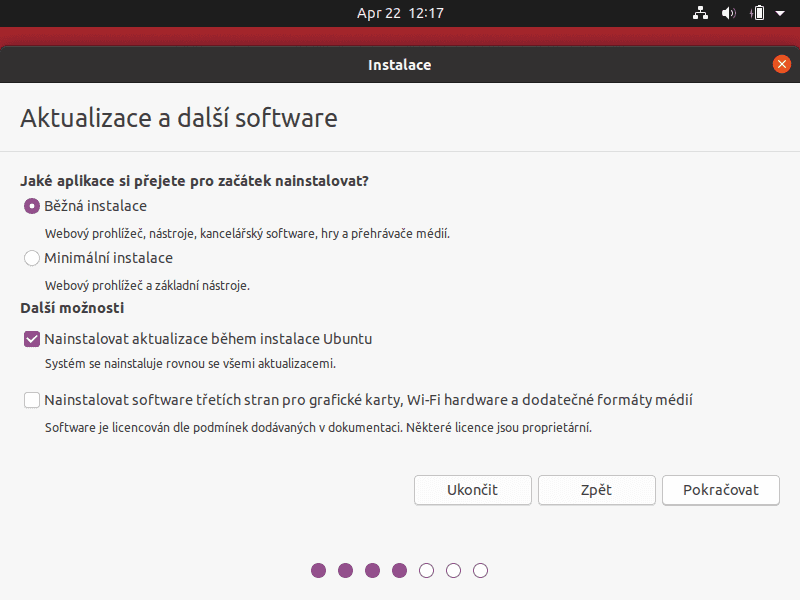Click description 'Webový prohlížeč a základní nástroje.'
This screenshot has width=800, height=600.
tap(147, 286)
